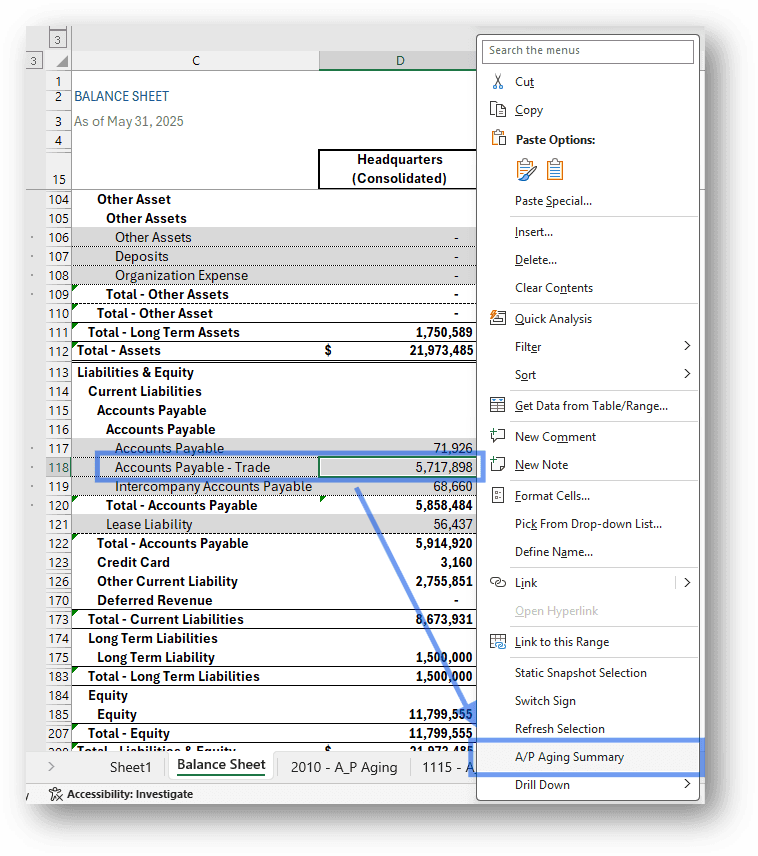Expand the Drill Down submenu arrow
This screenshot has width=758, height=856.
(x=687, y=784)
